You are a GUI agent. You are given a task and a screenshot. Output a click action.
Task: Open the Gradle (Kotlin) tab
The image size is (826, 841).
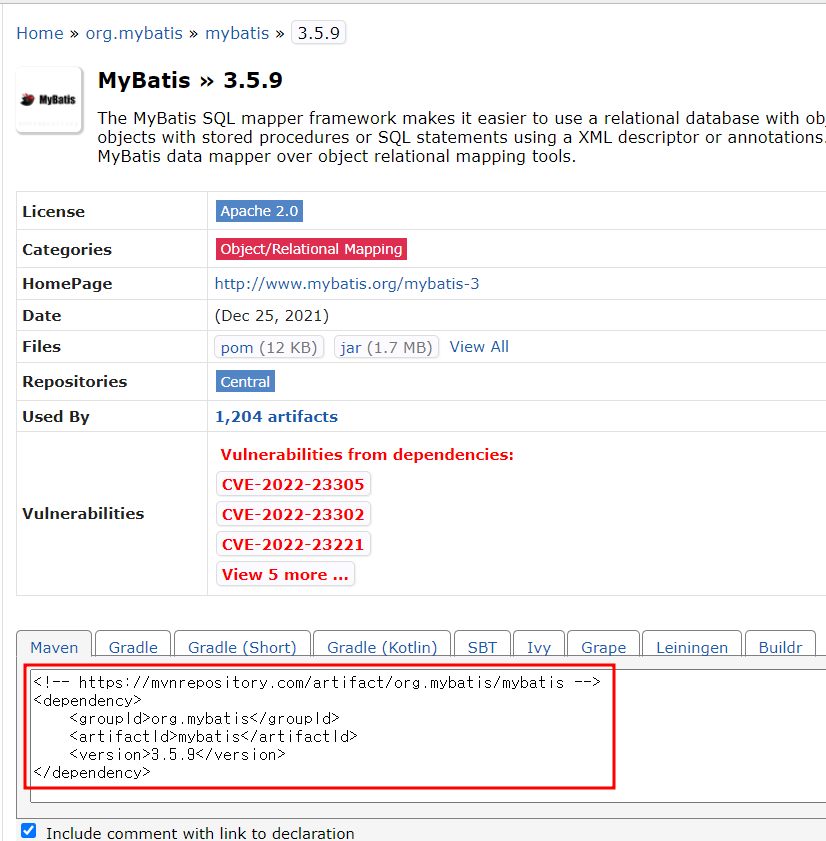pos(380,646)
